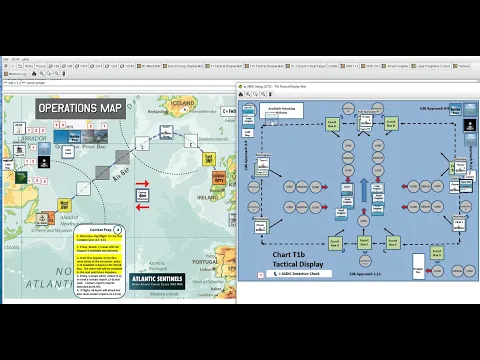Select the ship counter south of Iceland
The image size is (480, 360).
coord(166,132)
